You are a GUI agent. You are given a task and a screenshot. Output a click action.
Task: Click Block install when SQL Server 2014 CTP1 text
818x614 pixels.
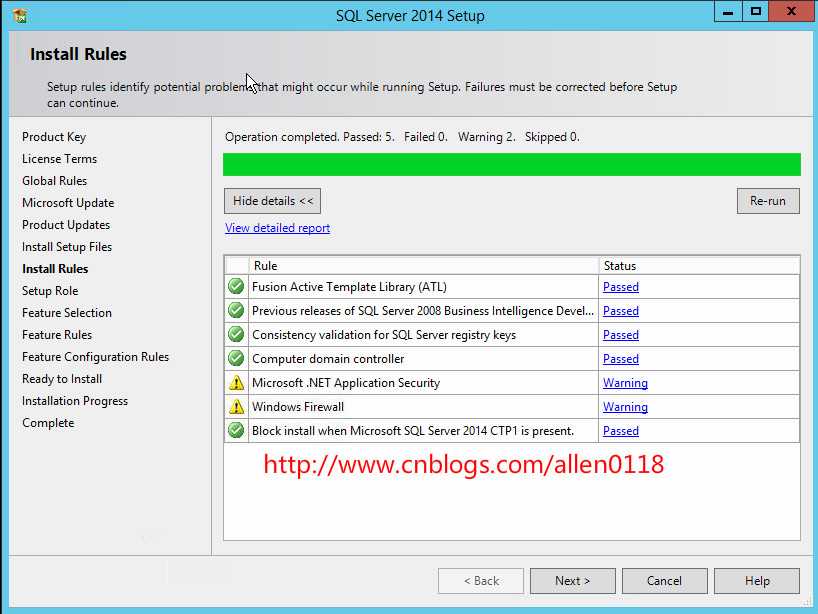[413, 431]
